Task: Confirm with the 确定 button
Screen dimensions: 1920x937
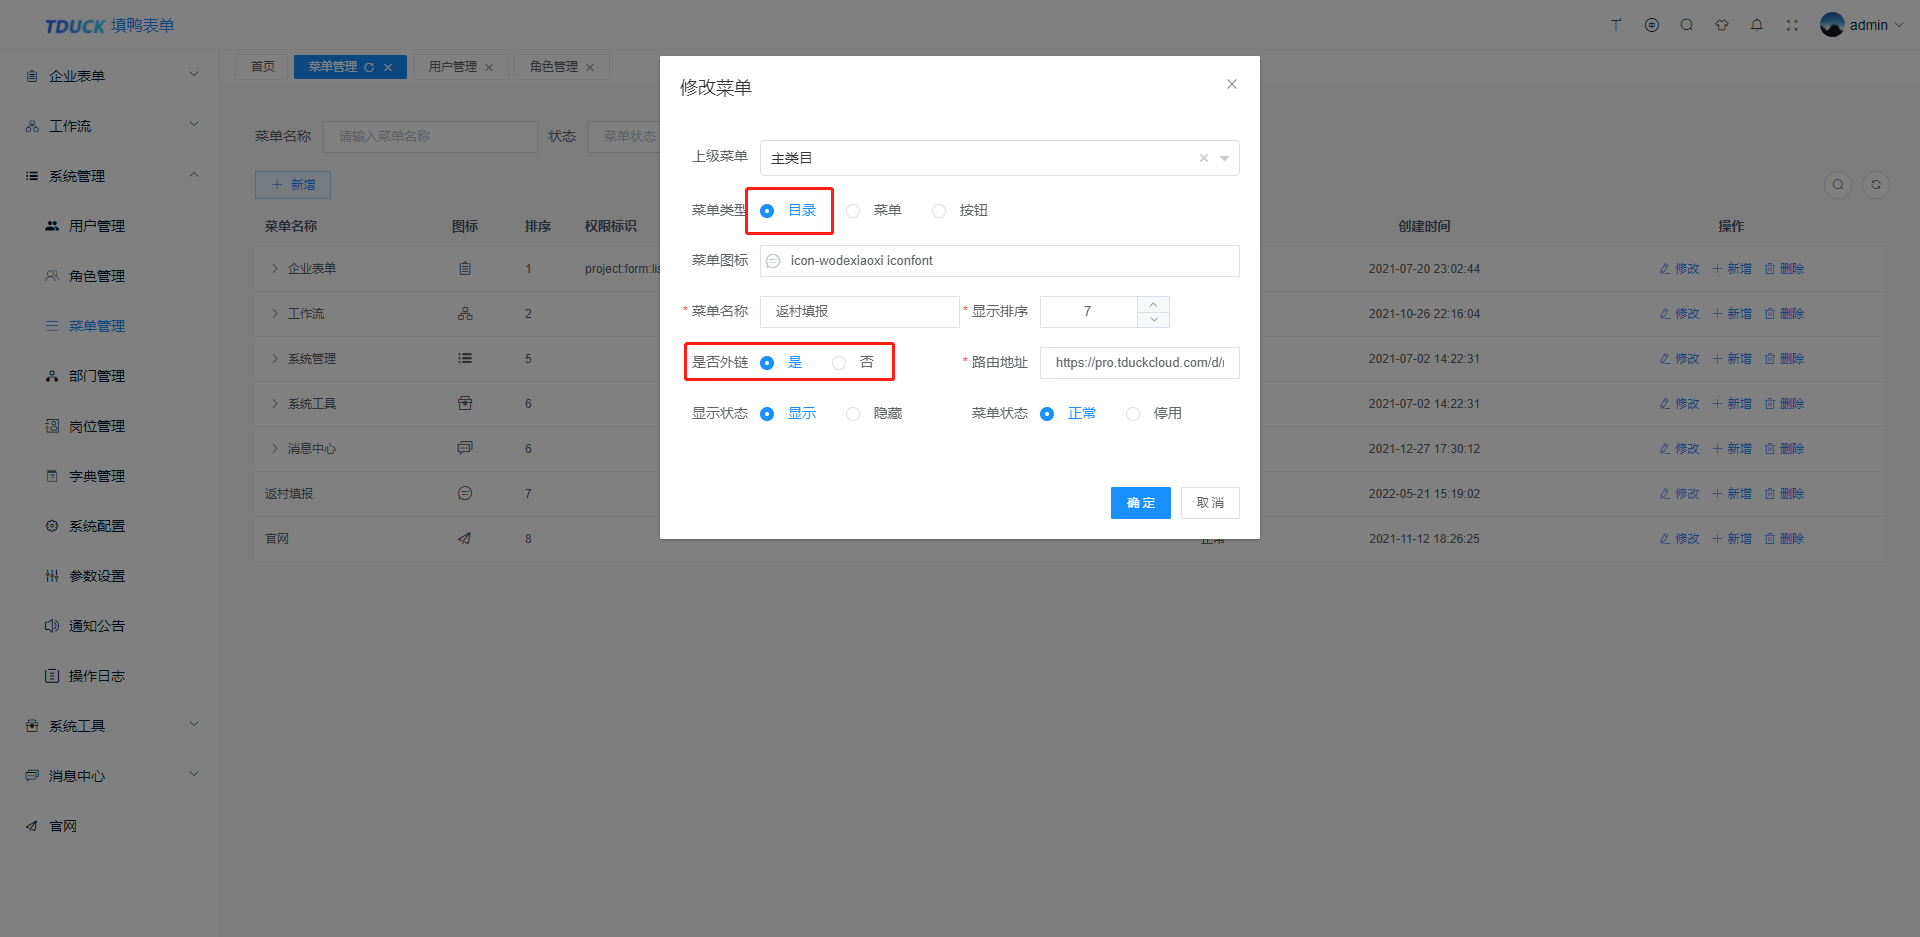Action: (1141, 503)
